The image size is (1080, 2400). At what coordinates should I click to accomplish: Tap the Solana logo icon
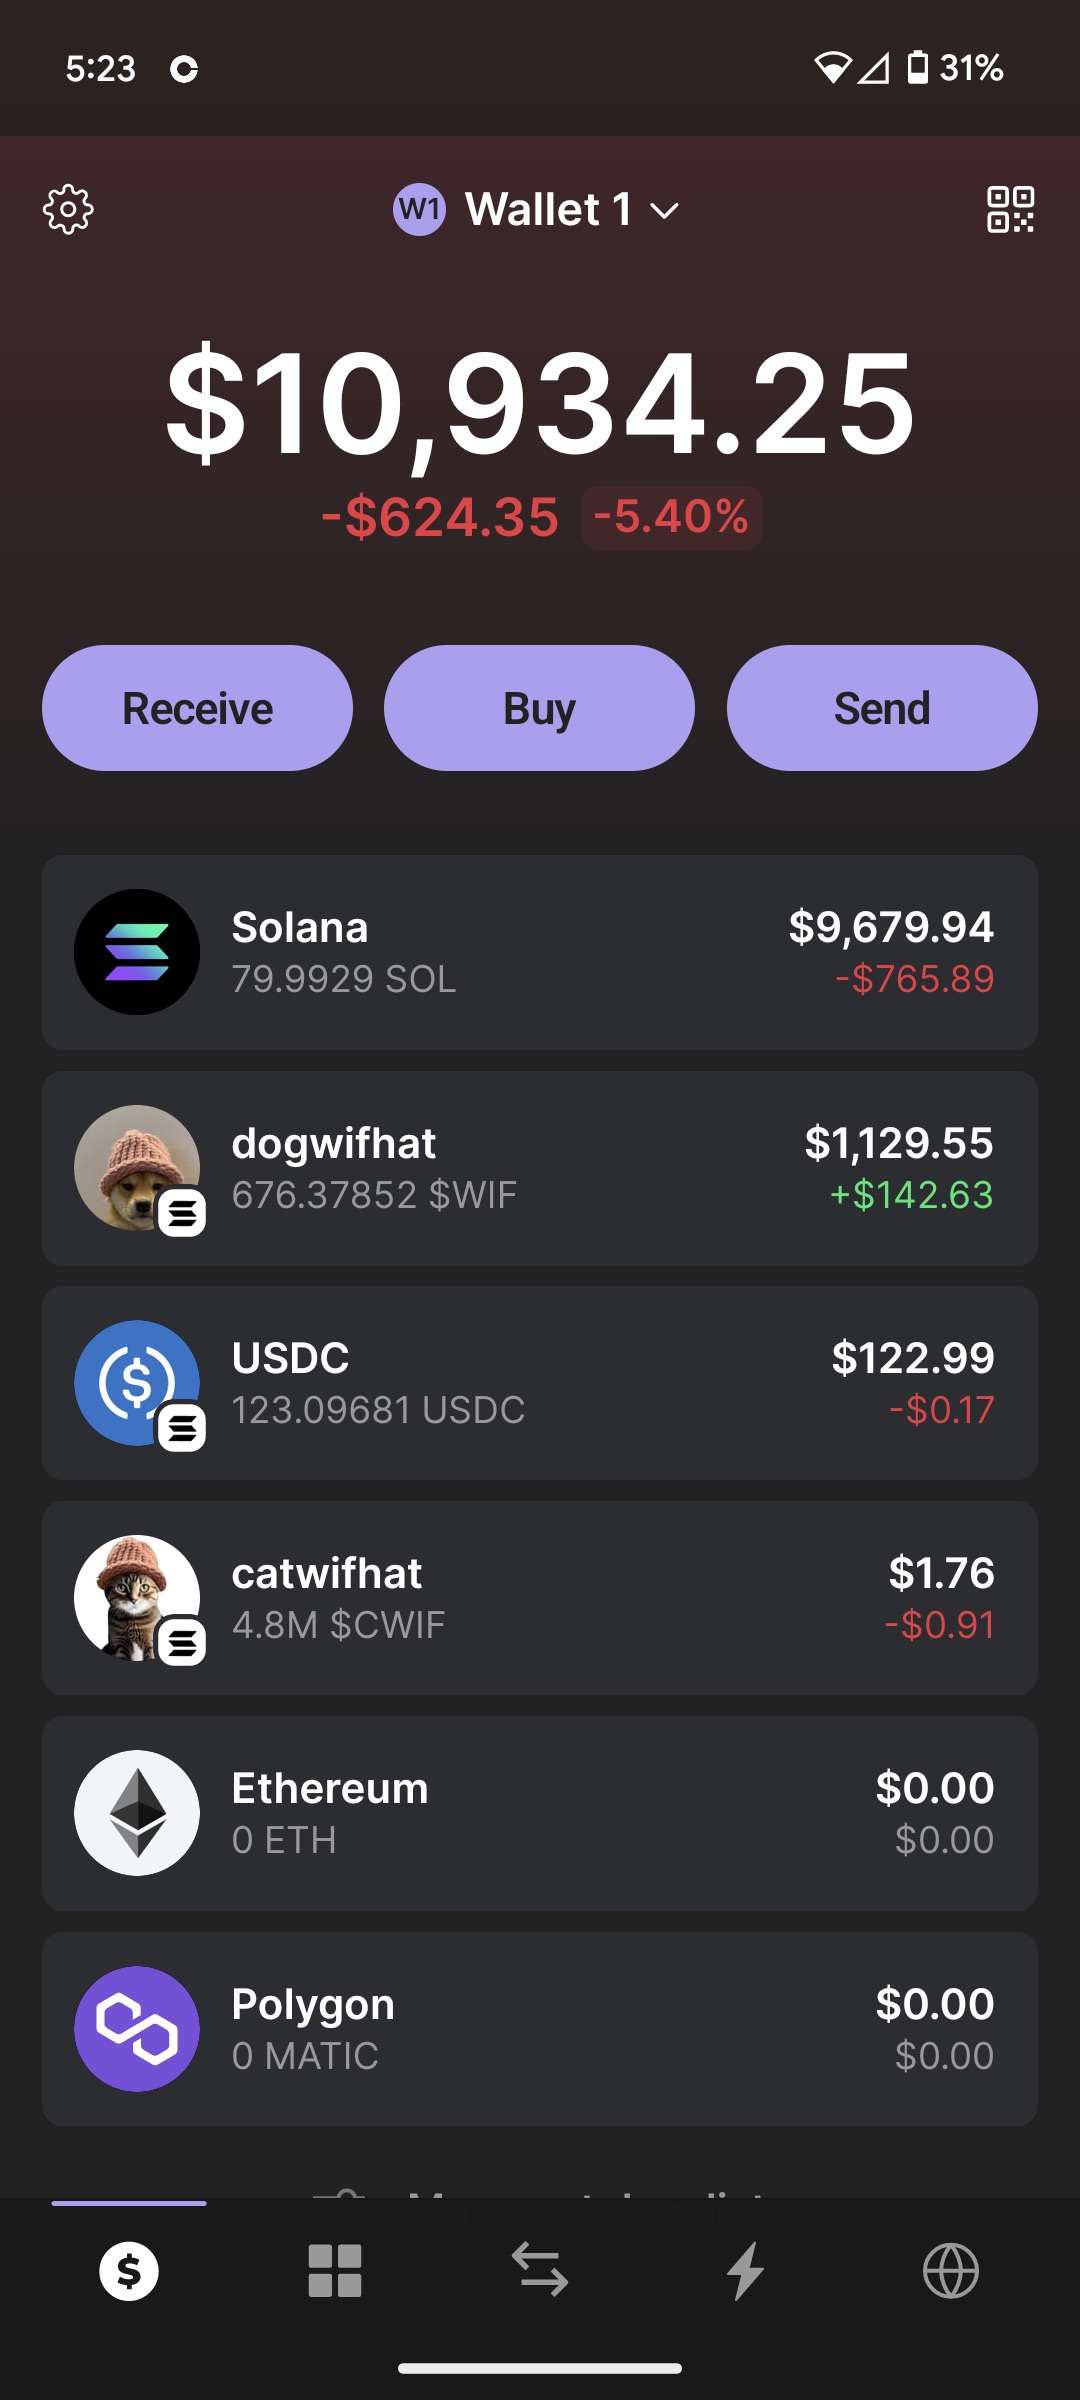tap(137, 952)
